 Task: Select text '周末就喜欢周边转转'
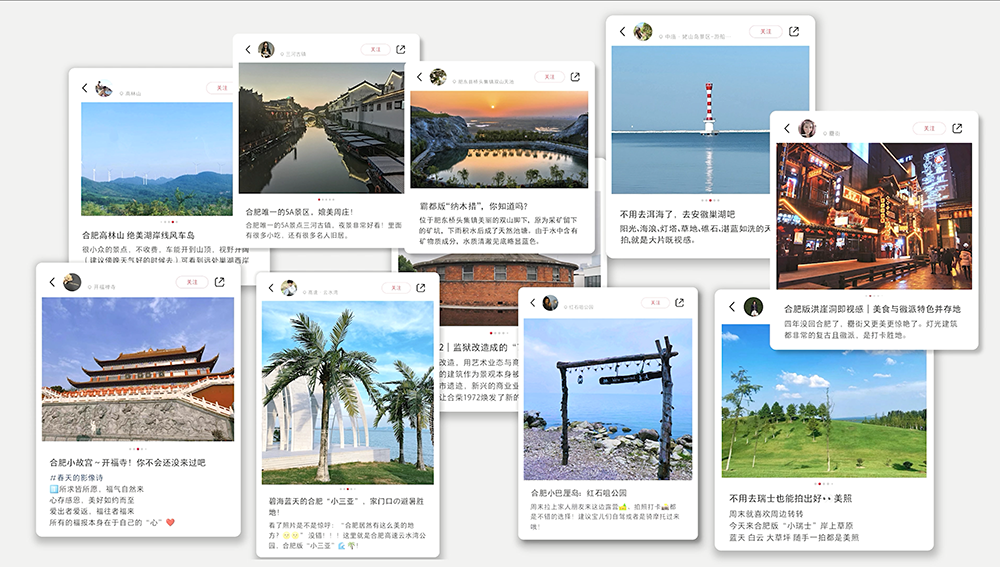coord(767,513)
